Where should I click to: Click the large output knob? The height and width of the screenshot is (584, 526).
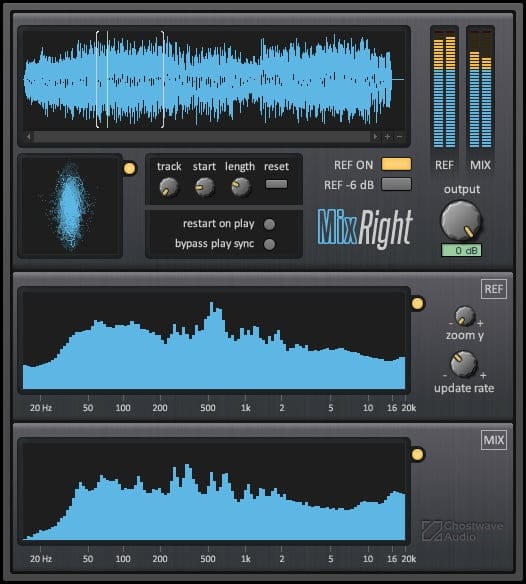[x=461, y=220]
